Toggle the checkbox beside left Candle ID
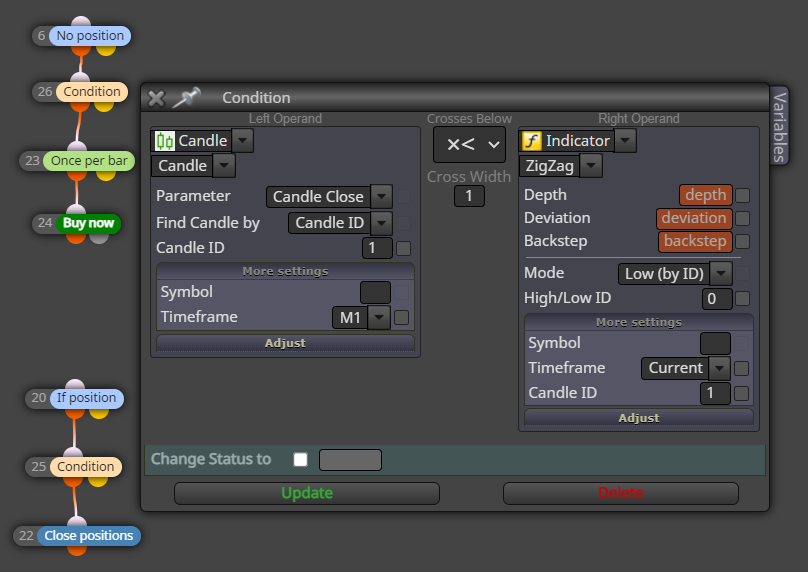Screen dimensions: 808x572 point(403,248)
